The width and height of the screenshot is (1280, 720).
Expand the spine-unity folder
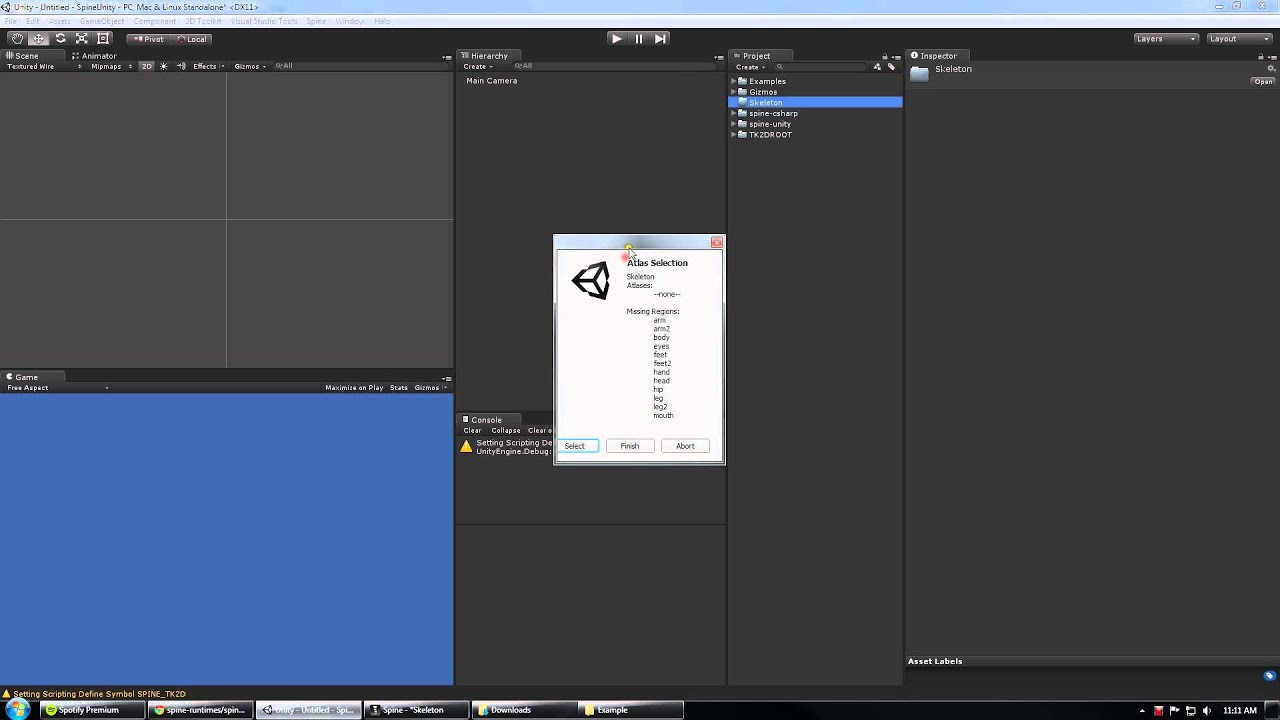click(734, 124)
